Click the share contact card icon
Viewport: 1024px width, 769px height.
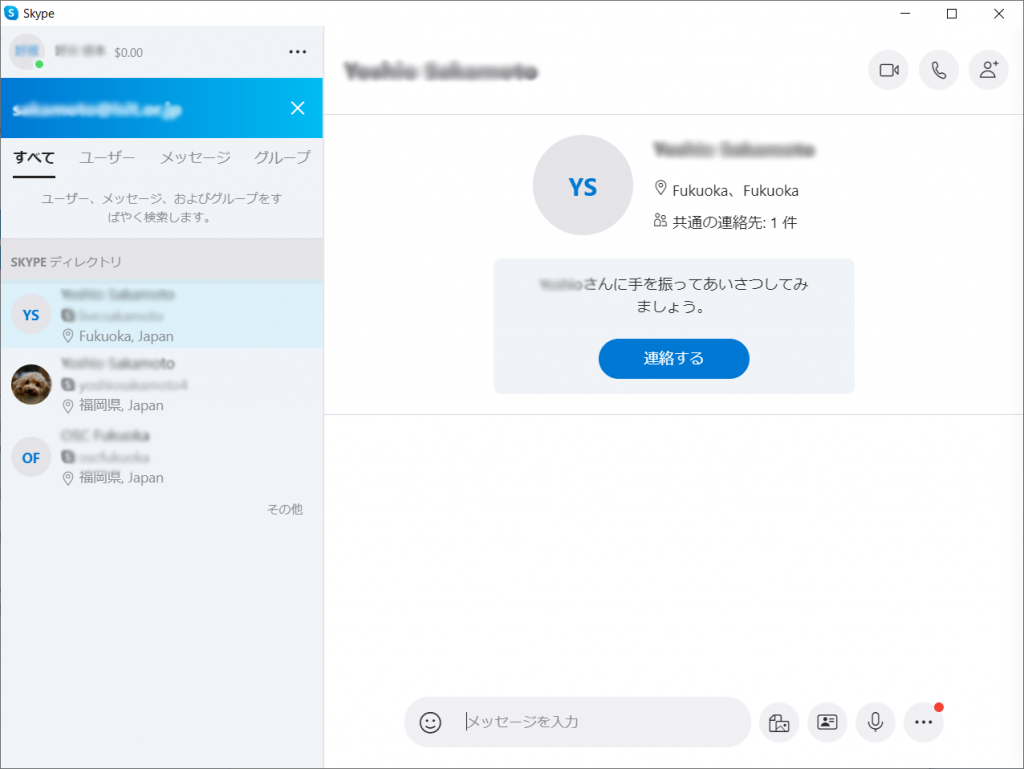coord(827,722)
